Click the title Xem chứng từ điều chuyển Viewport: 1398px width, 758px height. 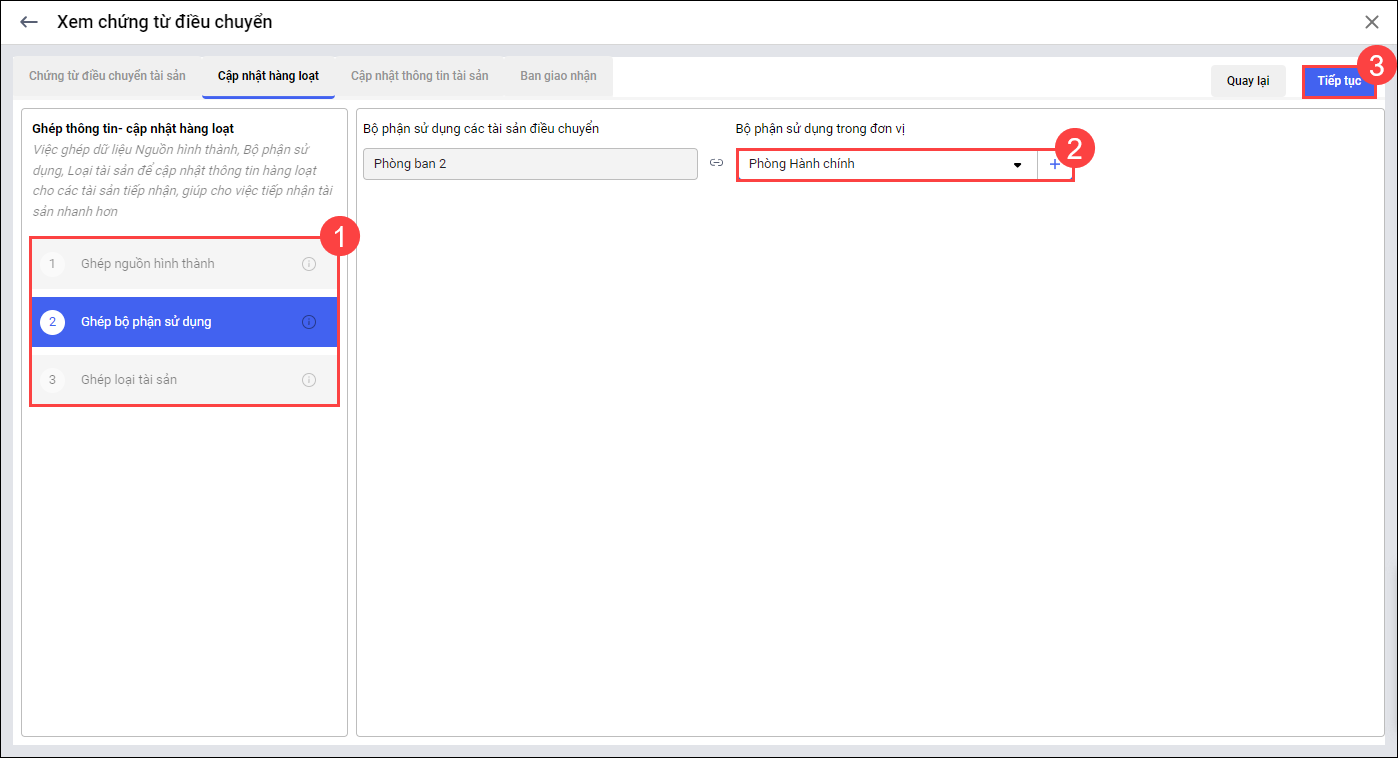(x=164, y=21)
